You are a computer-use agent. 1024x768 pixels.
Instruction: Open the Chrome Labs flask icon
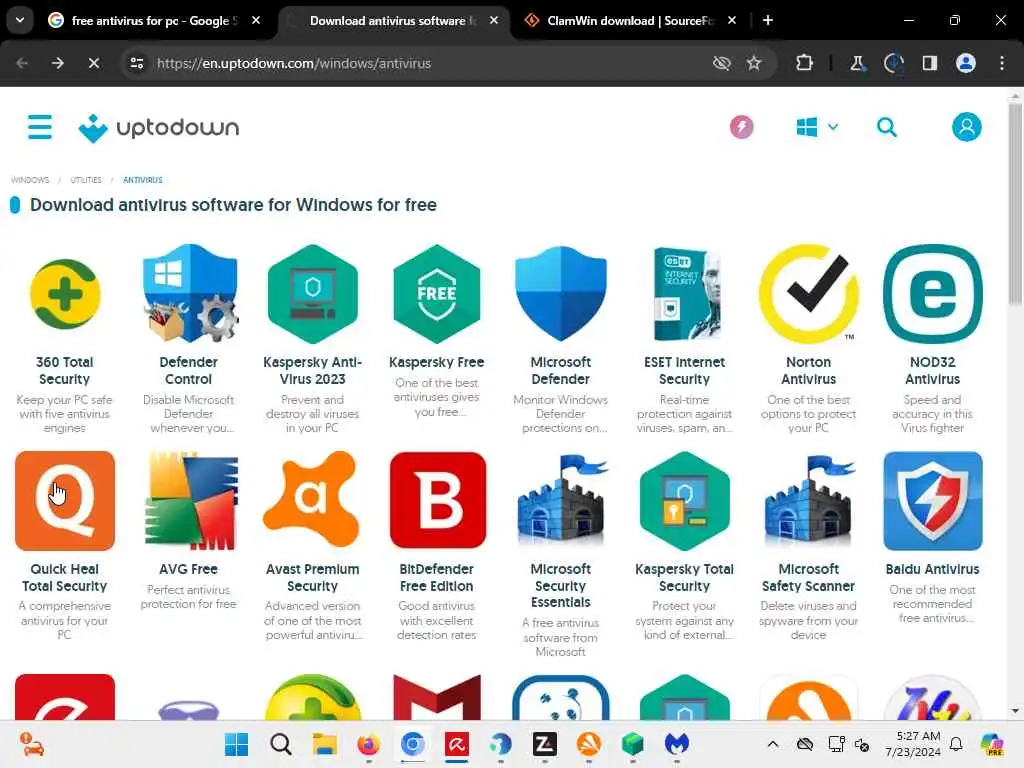(x=857, y=63)
